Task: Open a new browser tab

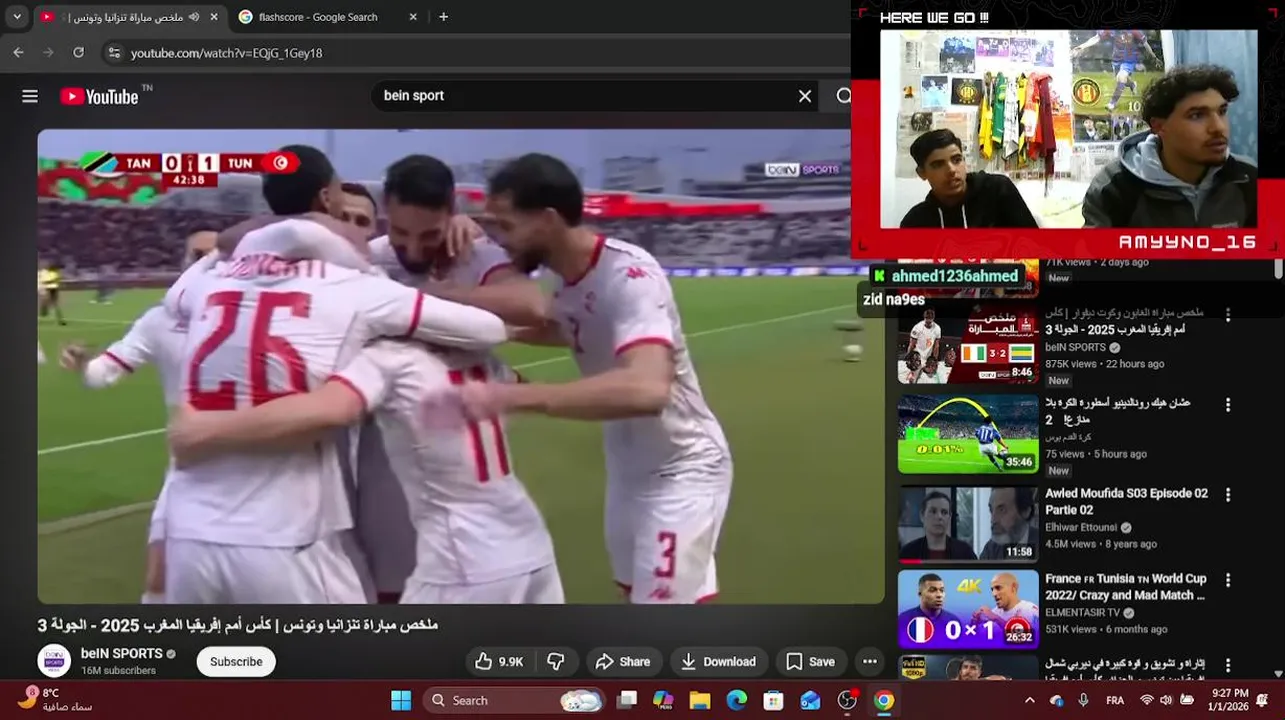Action: pos(443,17)
